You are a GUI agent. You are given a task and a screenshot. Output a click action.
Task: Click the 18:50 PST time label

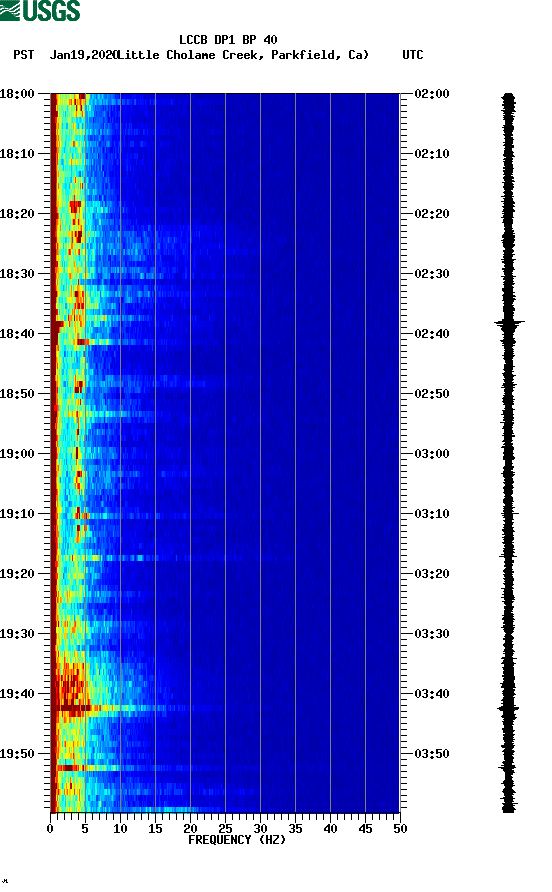point(17,394)
